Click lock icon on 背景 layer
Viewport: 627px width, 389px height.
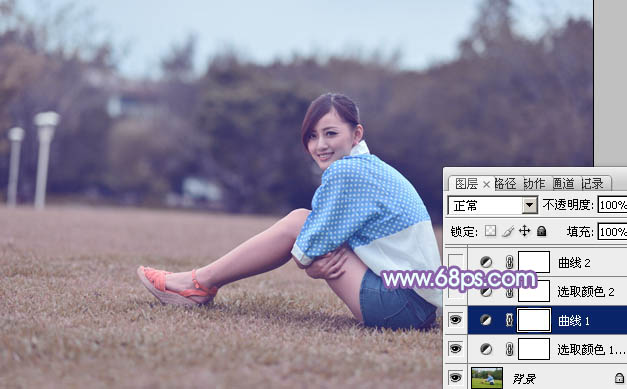(619, 378)
